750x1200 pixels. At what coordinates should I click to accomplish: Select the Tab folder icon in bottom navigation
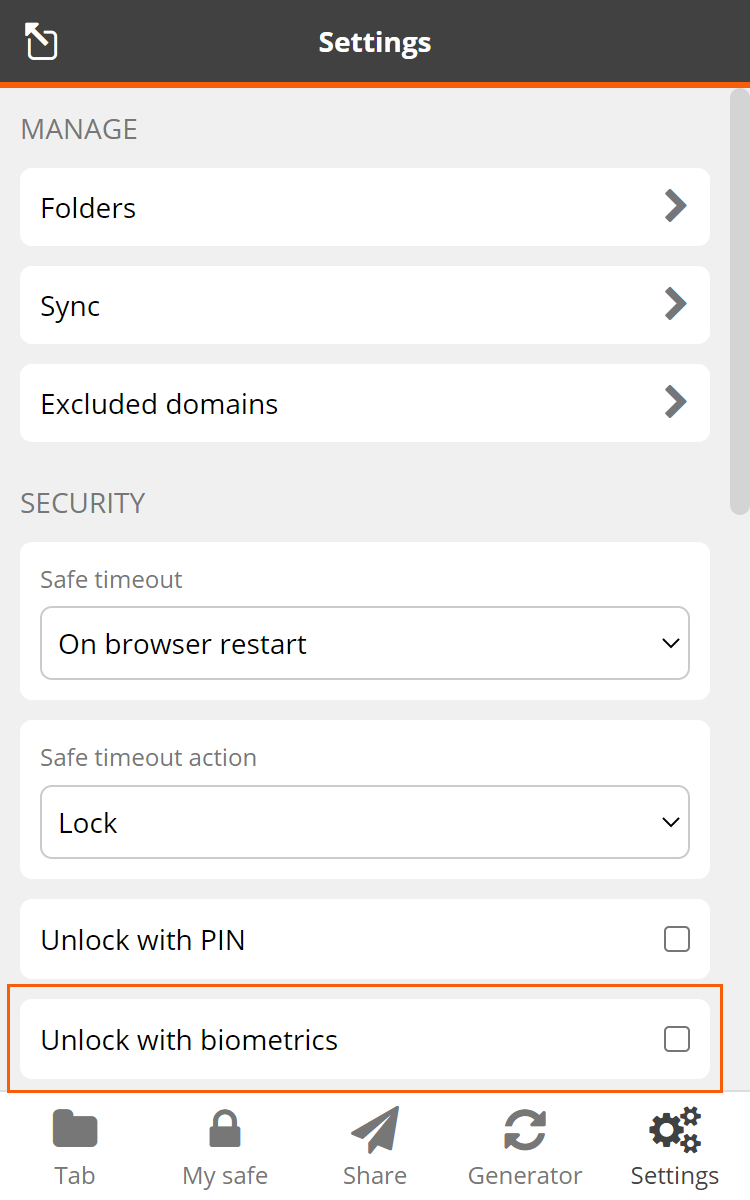(75, 1130)
